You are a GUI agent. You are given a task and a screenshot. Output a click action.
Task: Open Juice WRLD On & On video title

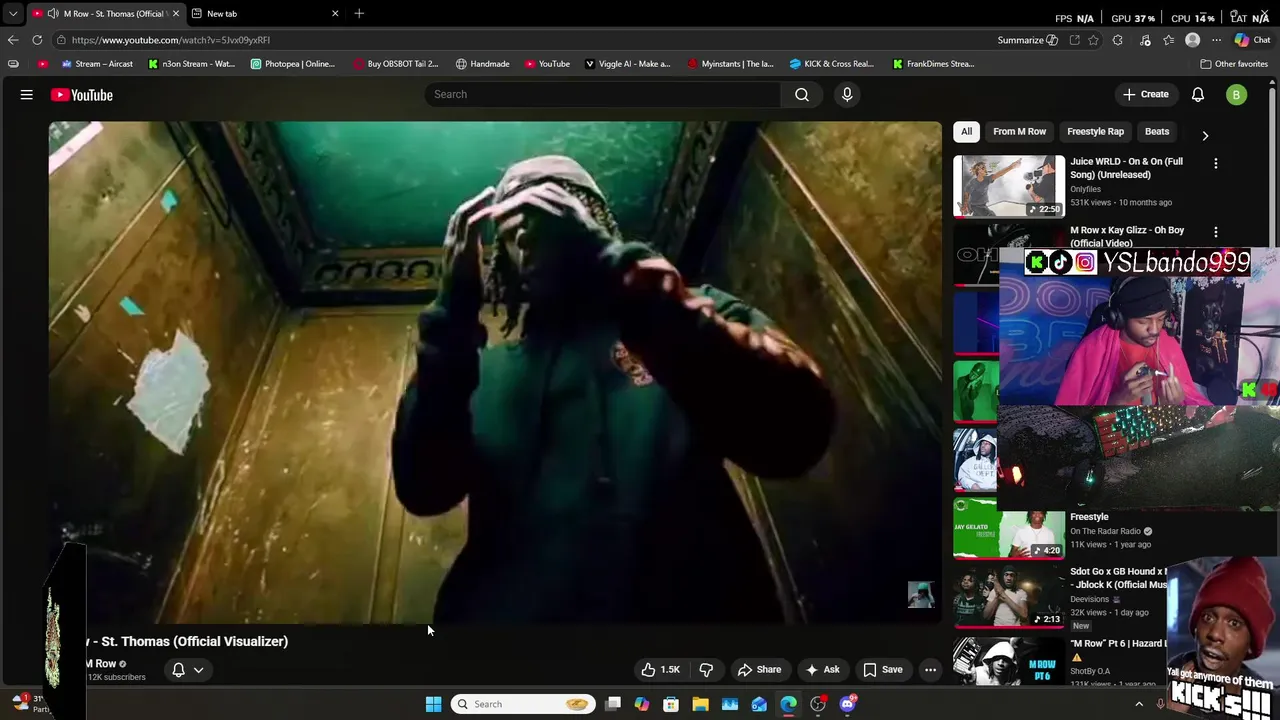pos(1126,168)
